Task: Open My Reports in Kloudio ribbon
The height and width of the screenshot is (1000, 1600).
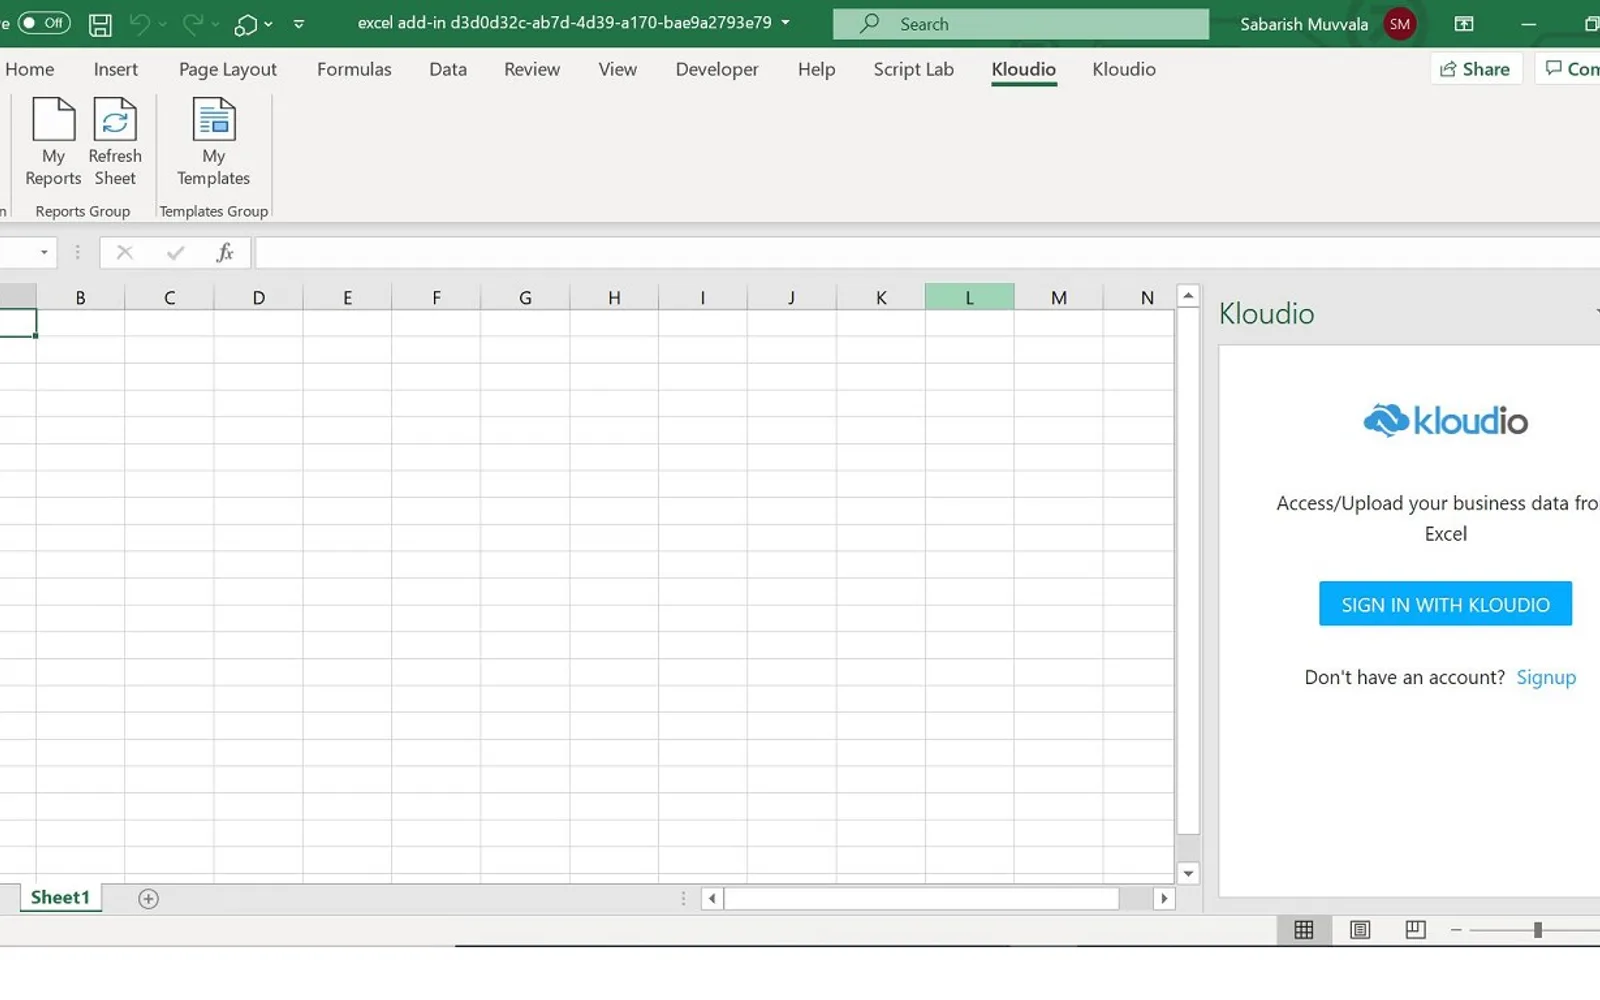Action: click(53, 142)
